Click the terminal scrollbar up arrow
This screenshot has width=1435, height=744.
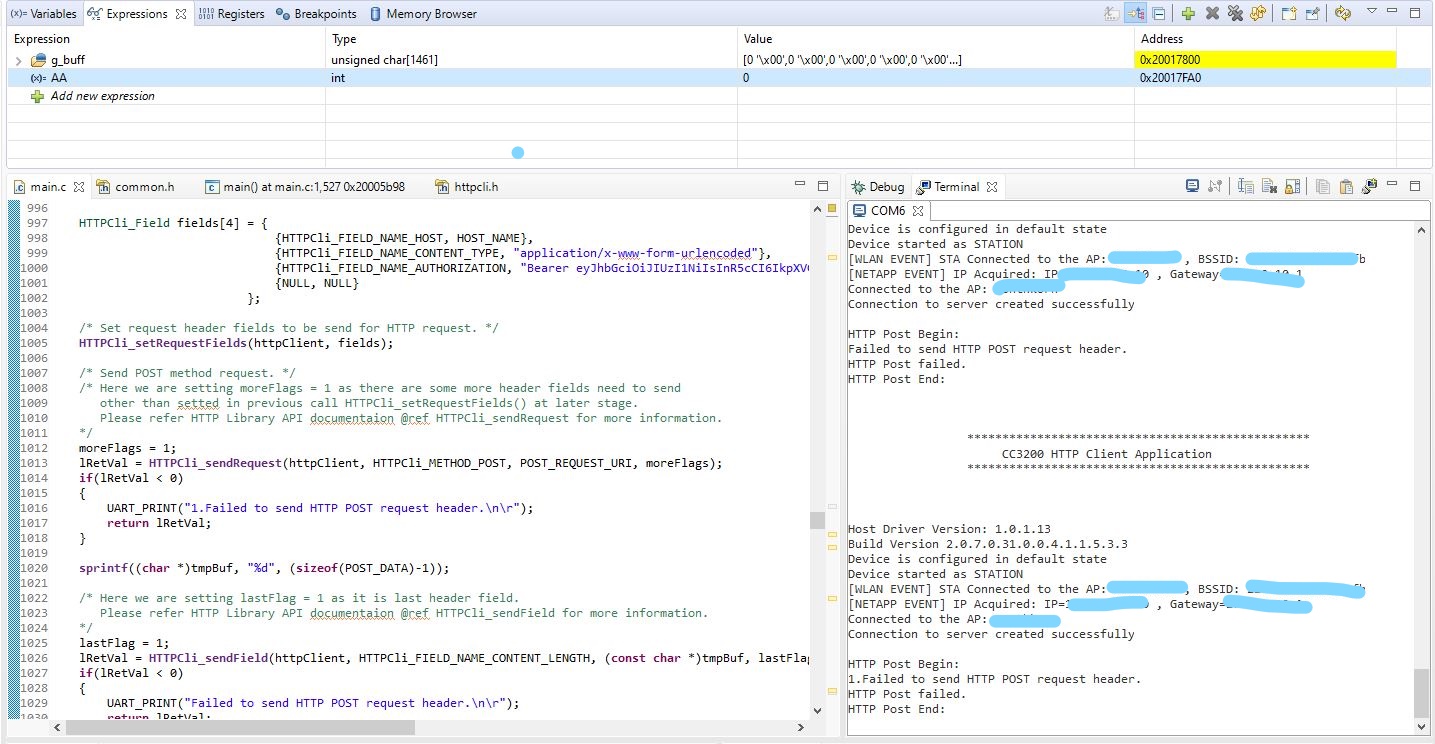click(1422, 229)
